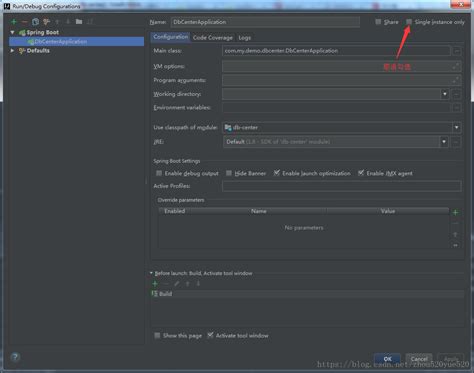
Task: Open Use classpath of module dropdown
Action: [x=456, y=127]
